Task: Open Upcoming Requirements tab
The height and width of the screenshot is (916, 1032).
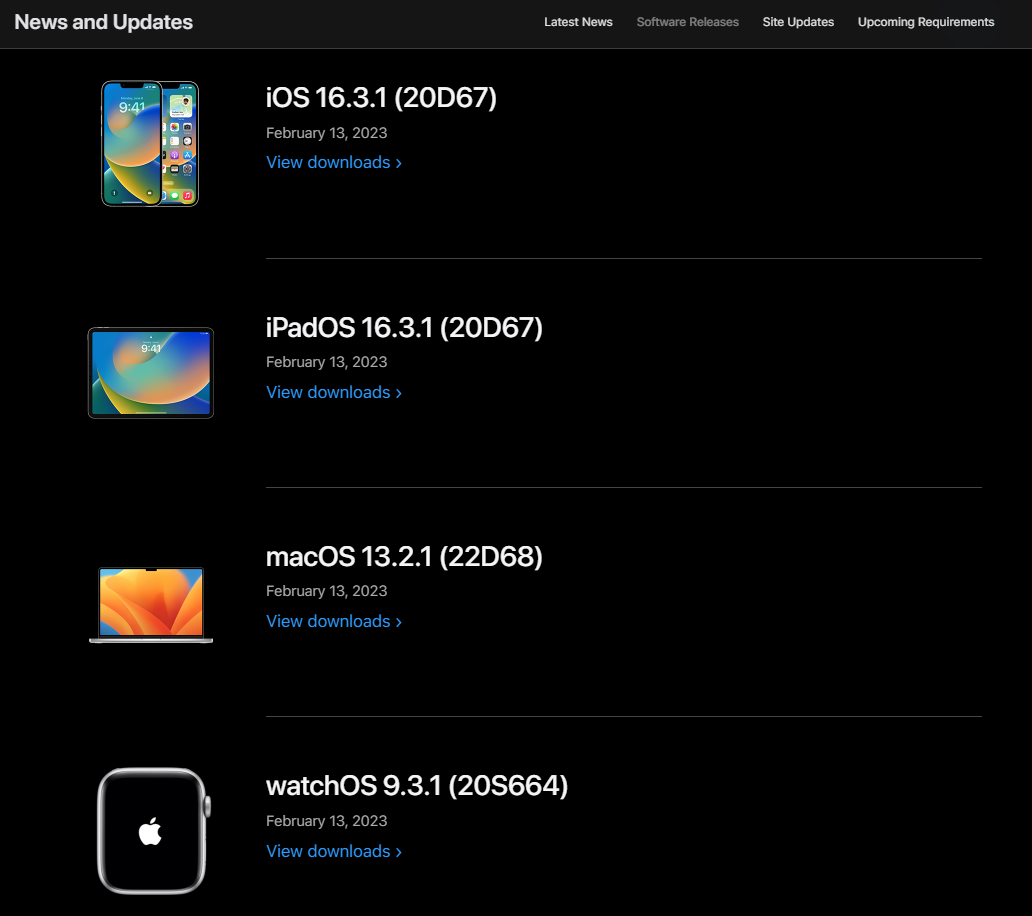Action: 925,22
